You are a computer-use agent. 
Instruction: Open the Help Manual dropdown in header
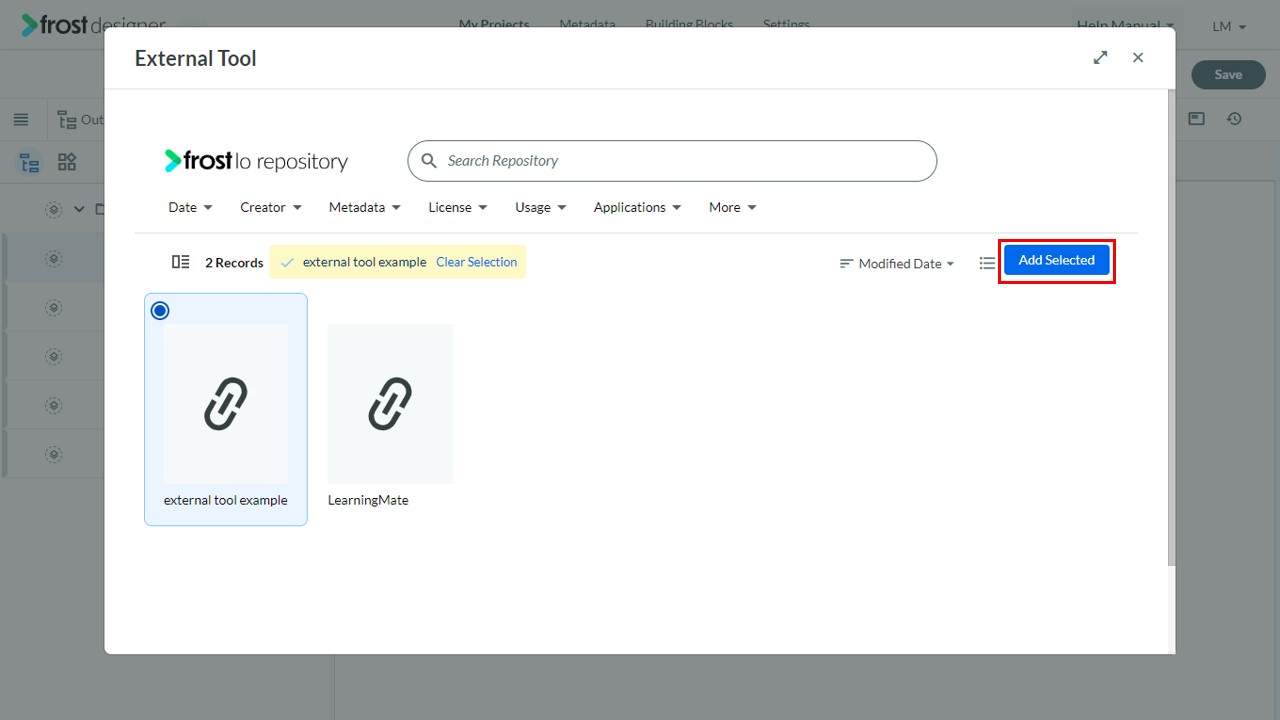point(1125,26)
